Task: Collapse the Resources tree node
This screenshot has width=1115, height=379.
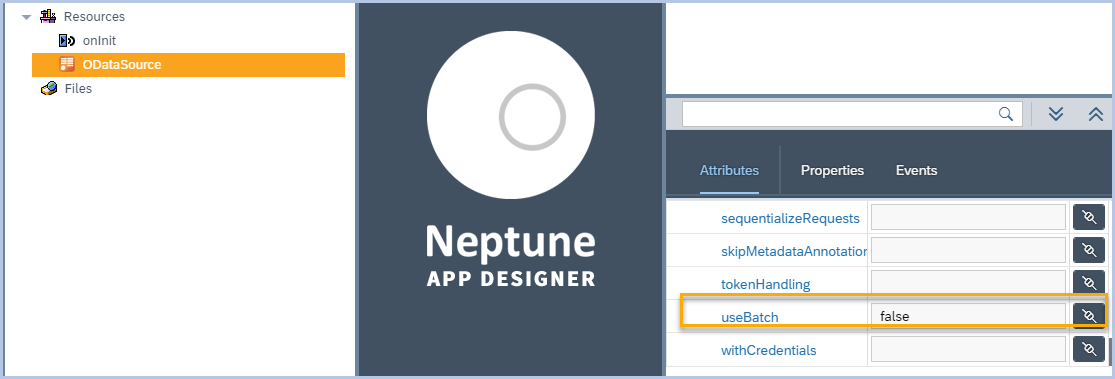Action: 26,16
